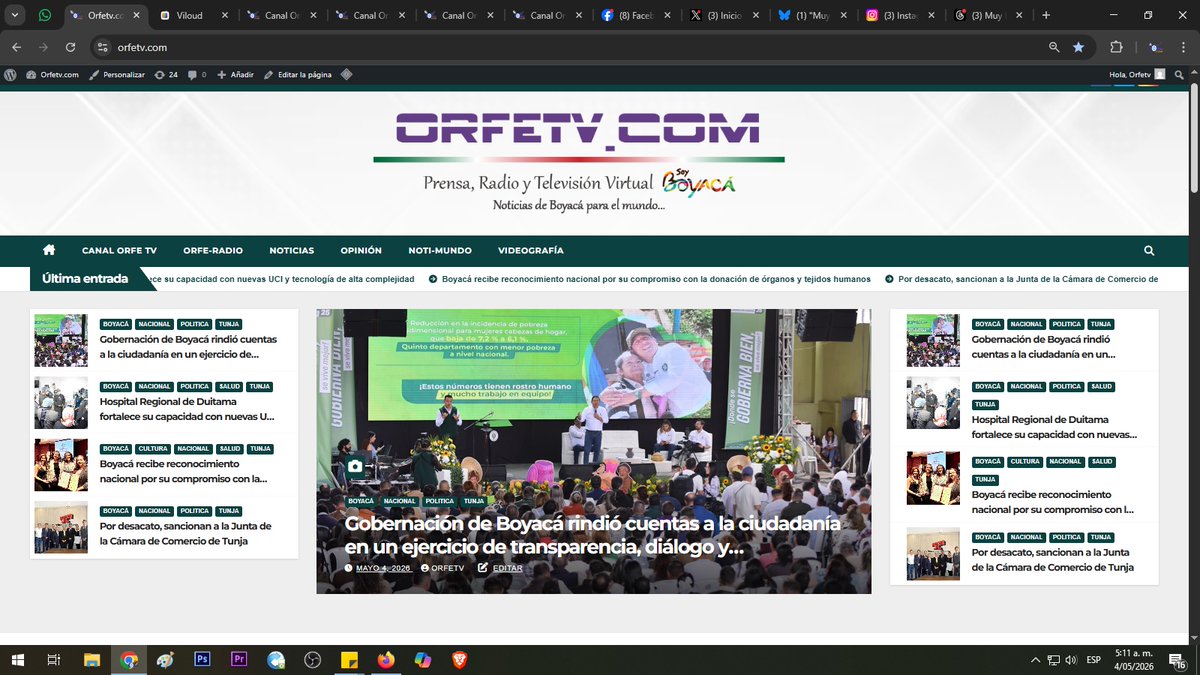The height and width of the screenshot is (675, 1200).
Task: Open a new browser tab with plus
Action: pos(1046,16)
